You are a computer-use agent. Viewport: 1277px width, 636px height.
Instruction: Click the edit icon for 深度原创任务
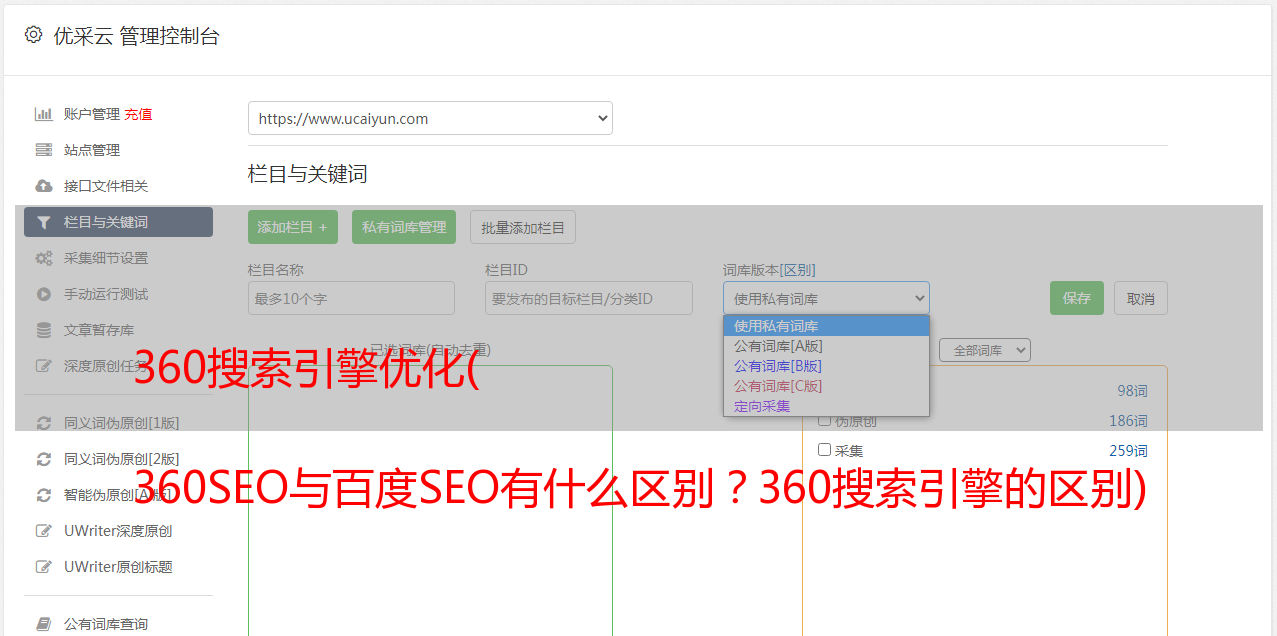point(43,366)
